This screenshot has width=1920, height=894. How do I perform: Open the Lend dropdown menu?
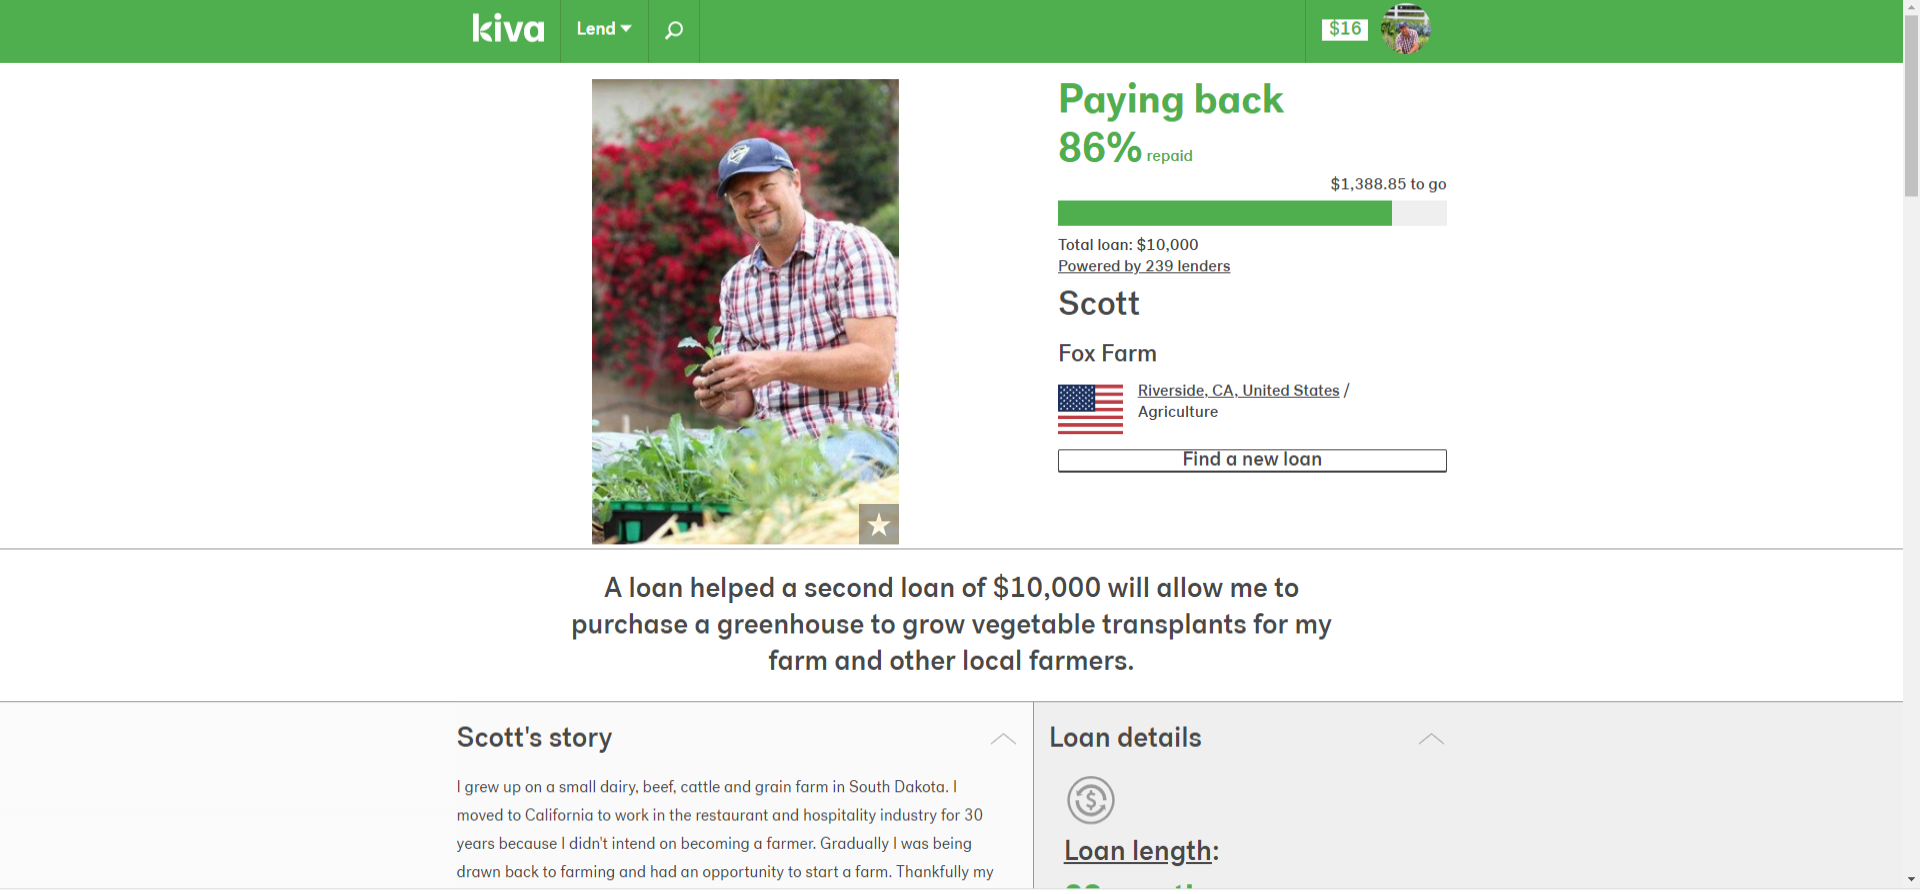pos(604,29)
